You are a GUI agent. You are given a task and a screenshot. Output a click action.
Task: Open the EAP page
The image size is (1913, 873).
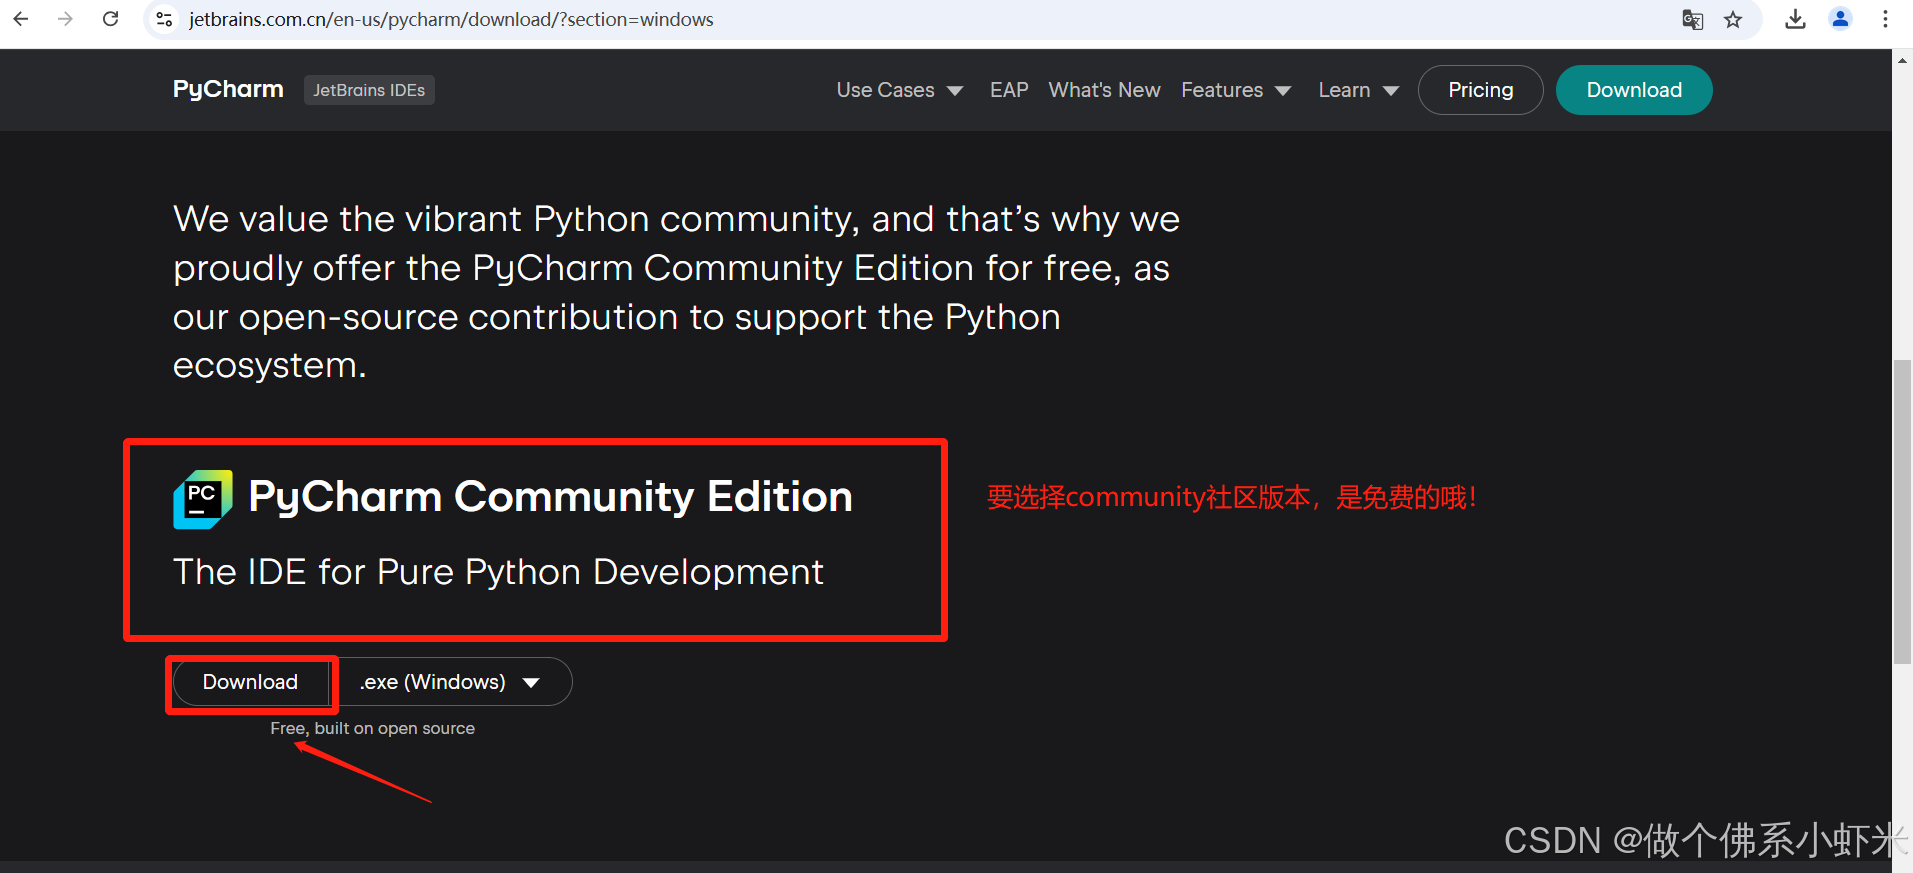point(1009,90)
